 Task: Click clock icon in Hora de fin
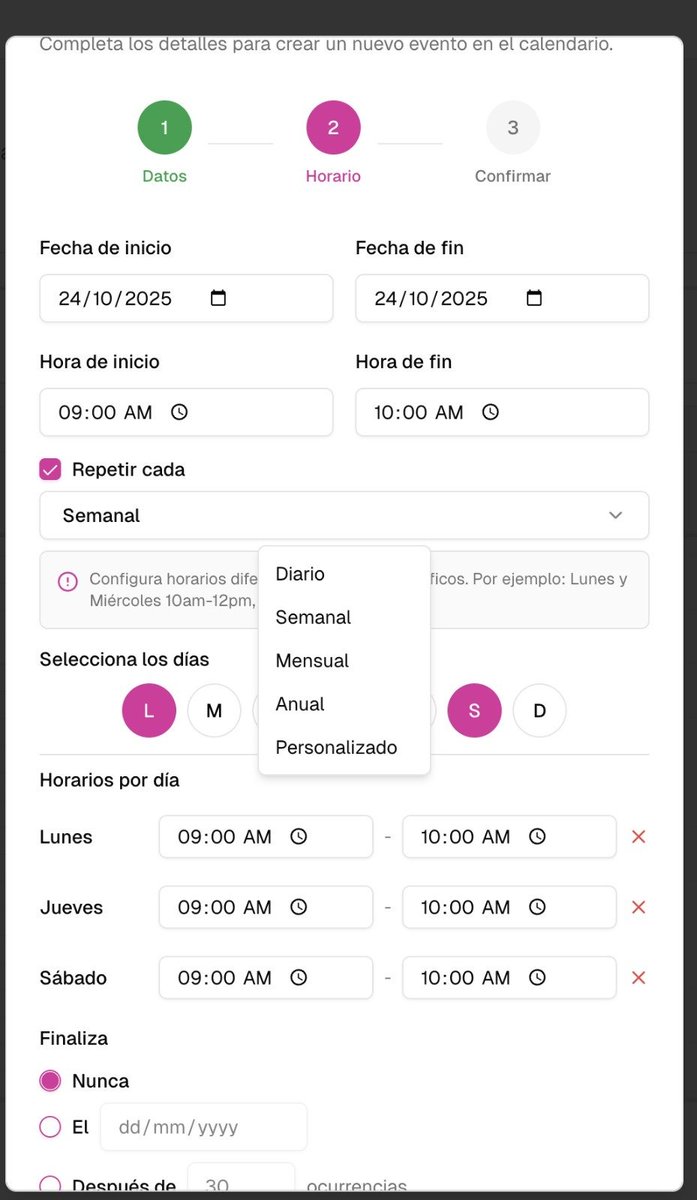[x=490, y=412]
